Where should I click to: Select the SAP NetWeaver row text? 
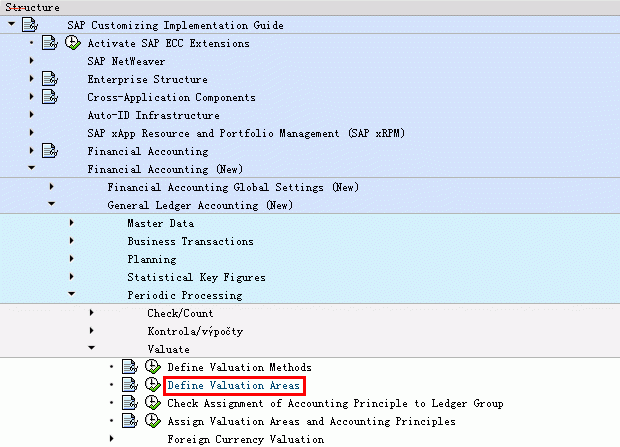[x=126, y=61]
